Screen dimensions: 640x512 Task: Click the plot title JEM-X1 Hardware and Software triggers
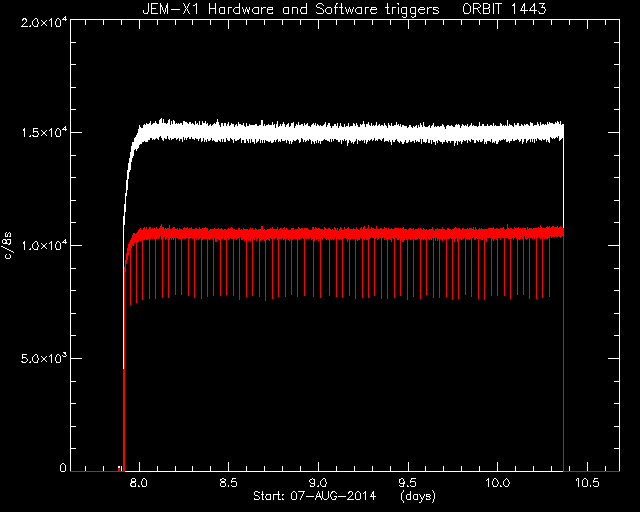coord(291,9)
